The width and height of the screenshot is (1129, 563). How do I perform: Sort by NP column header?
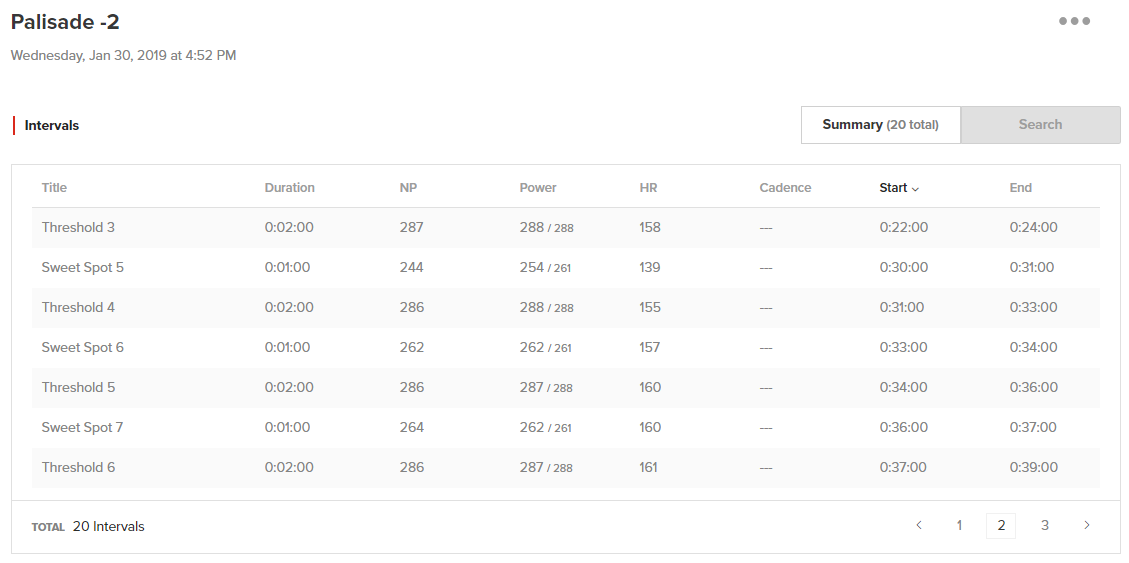click(x=408, y=188)
